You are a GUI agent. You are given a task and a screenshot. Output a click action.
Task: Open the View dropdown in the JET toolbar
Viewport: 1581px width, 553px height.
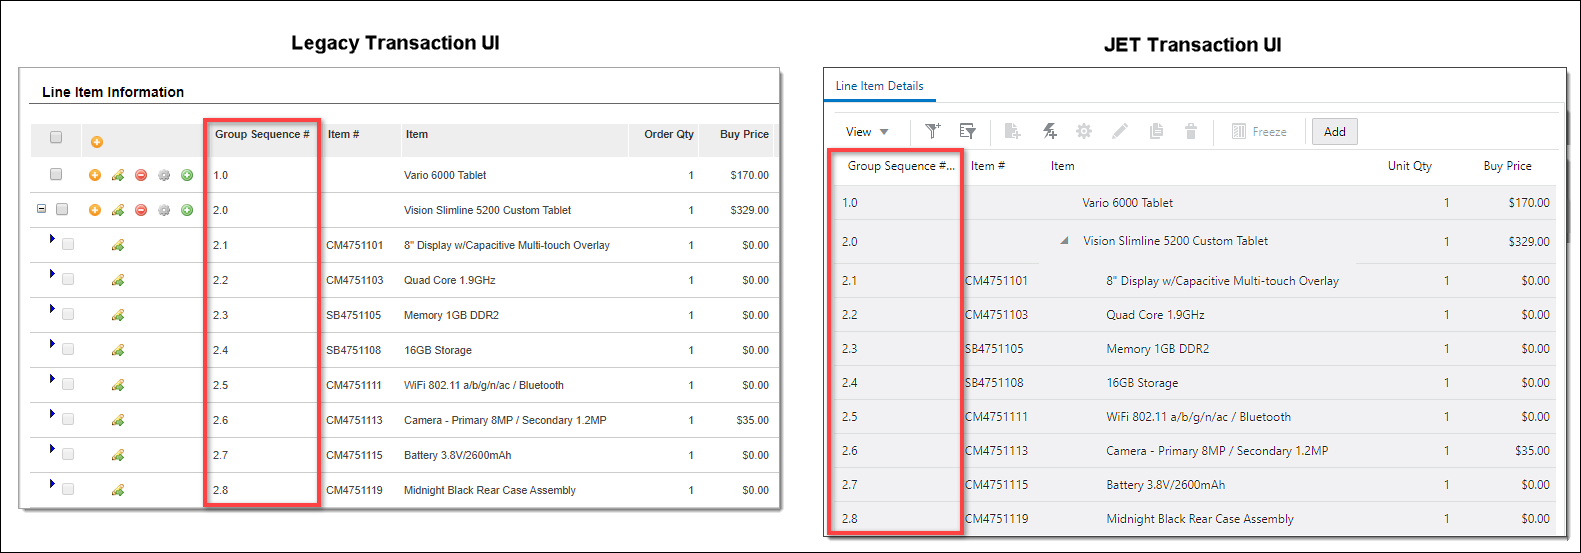pos(867,132)
